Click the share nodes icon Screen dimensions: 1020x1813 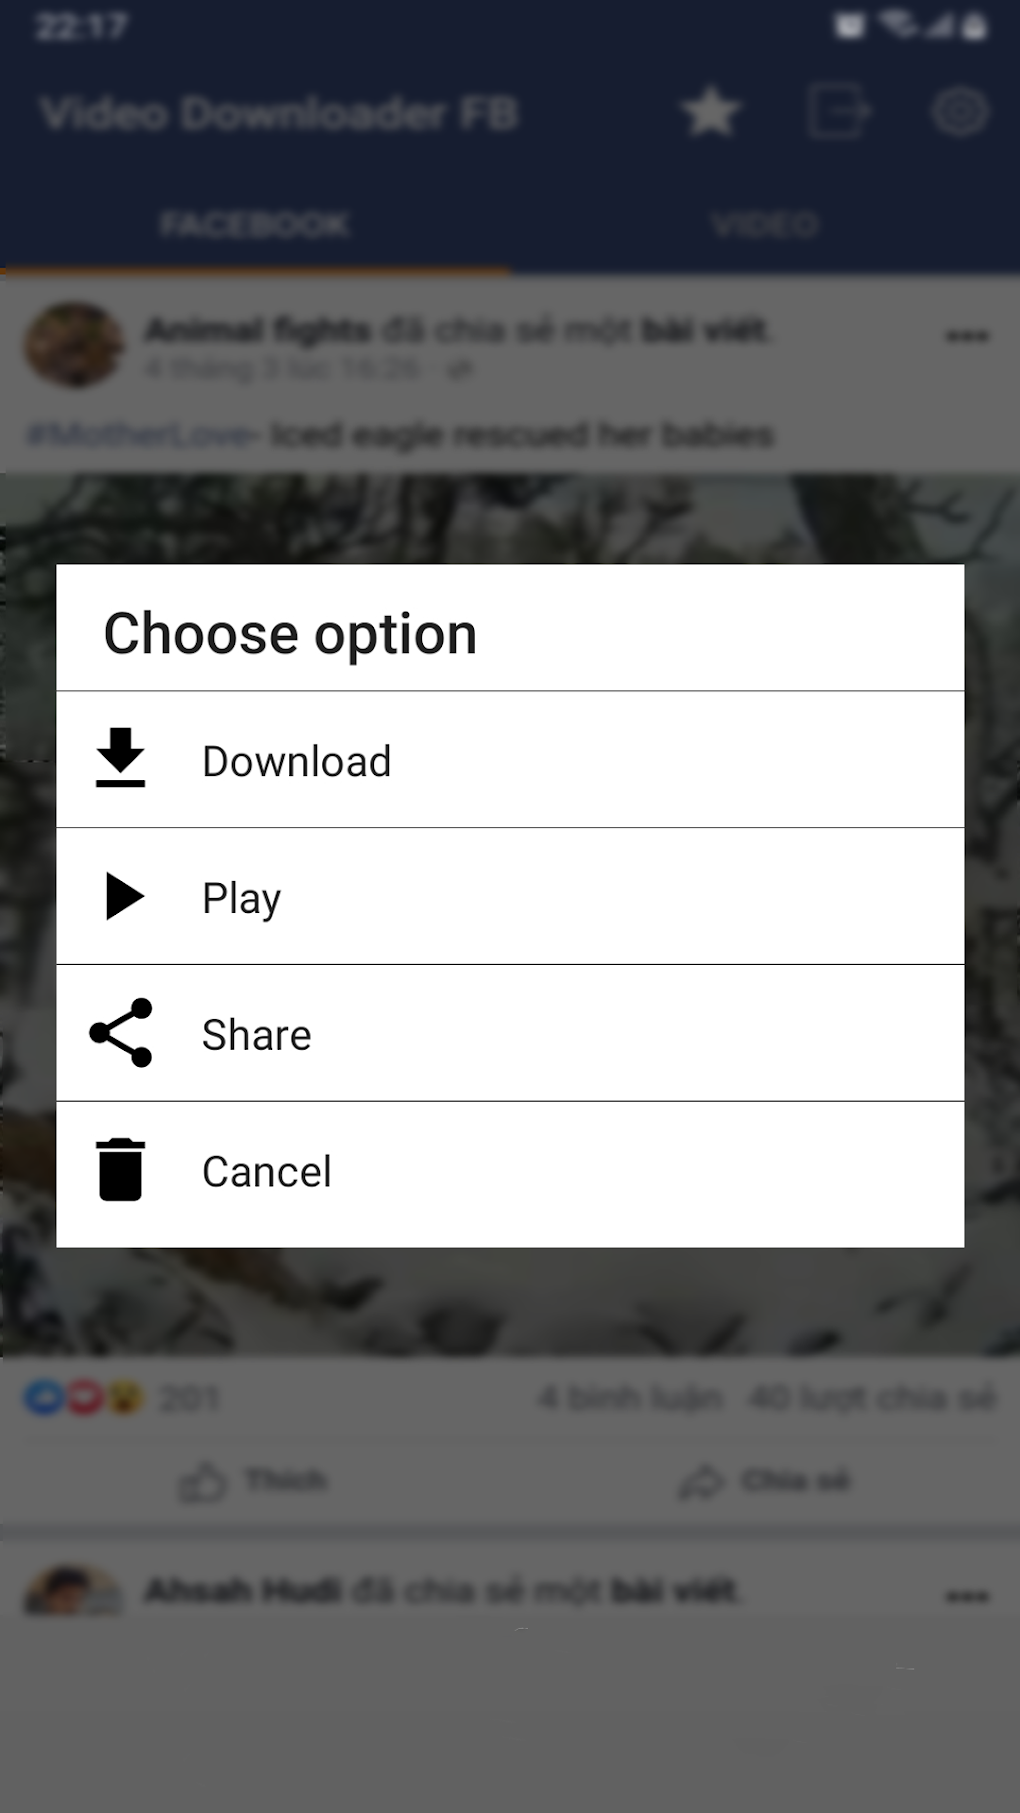click(x=121, y=1033)
